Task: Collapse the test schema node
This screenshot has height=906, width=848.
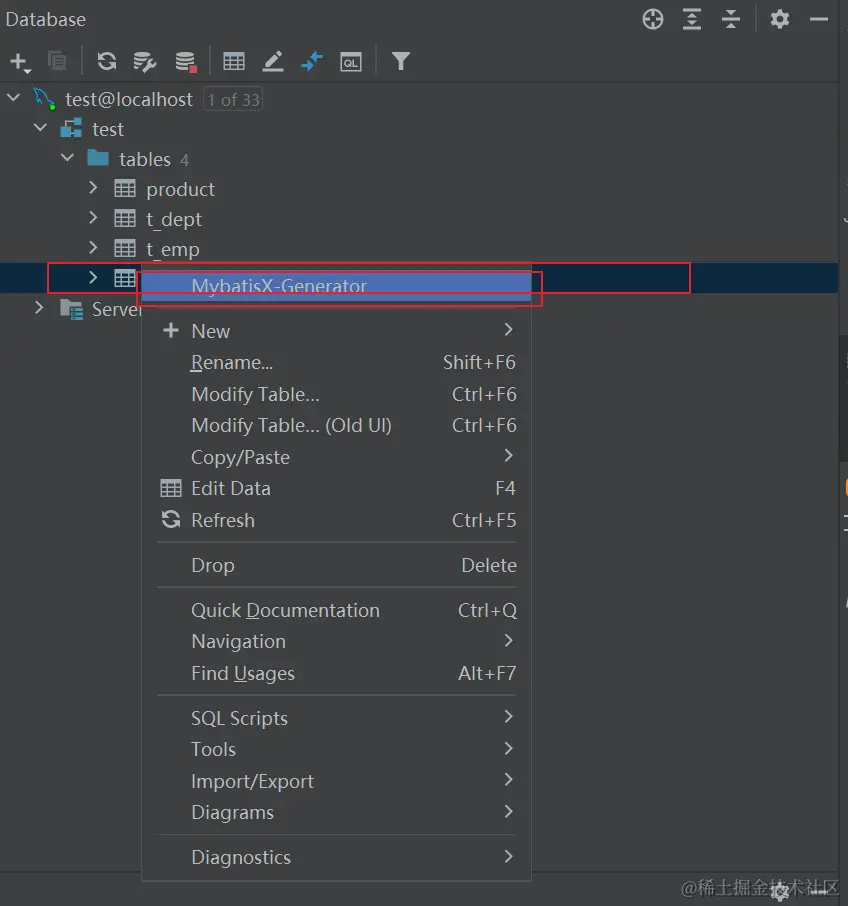Action: coord(40,128)
